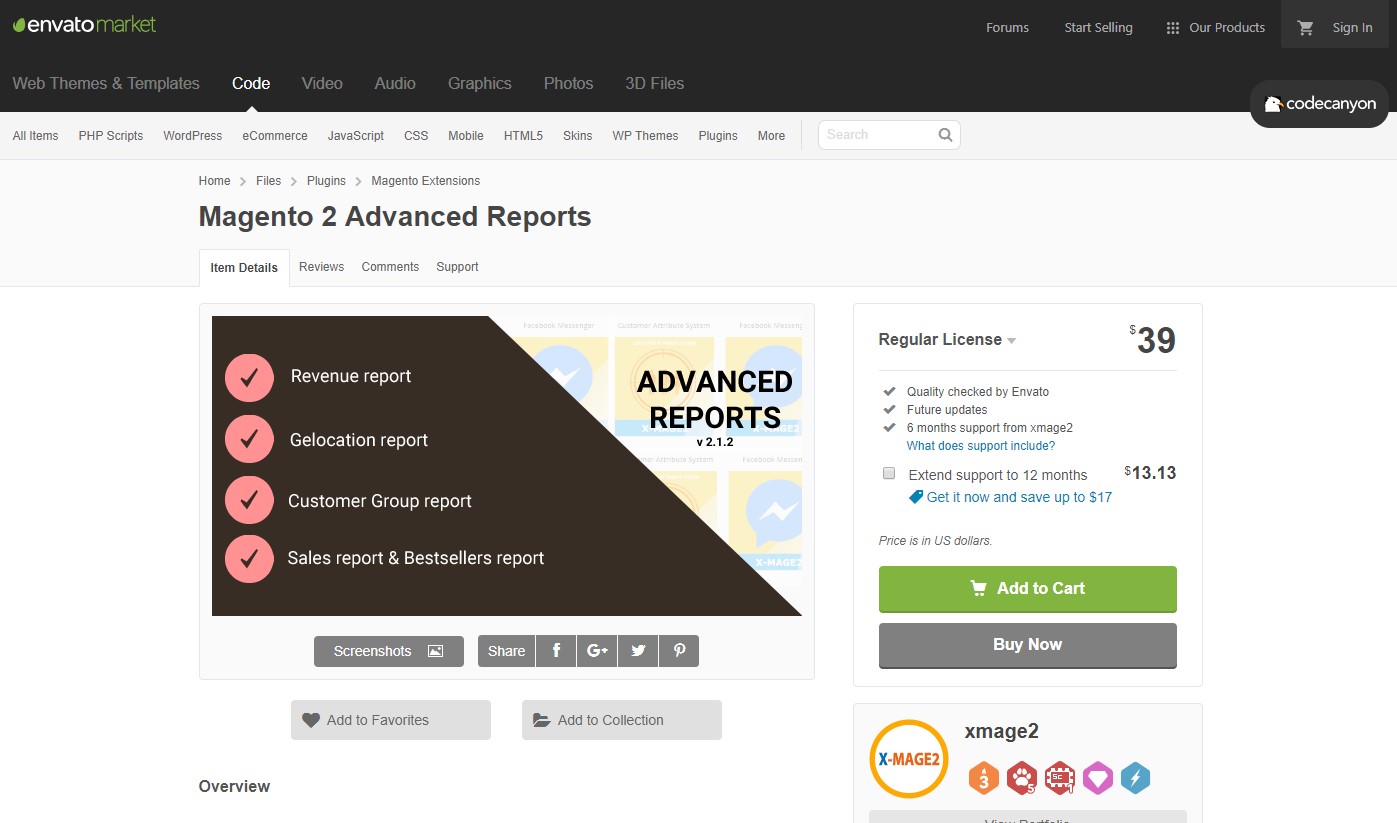The width and height of the screenshot is (1397, 823).
Task: Click the Add to Cart button
Action: click(x=1028, y=589)
